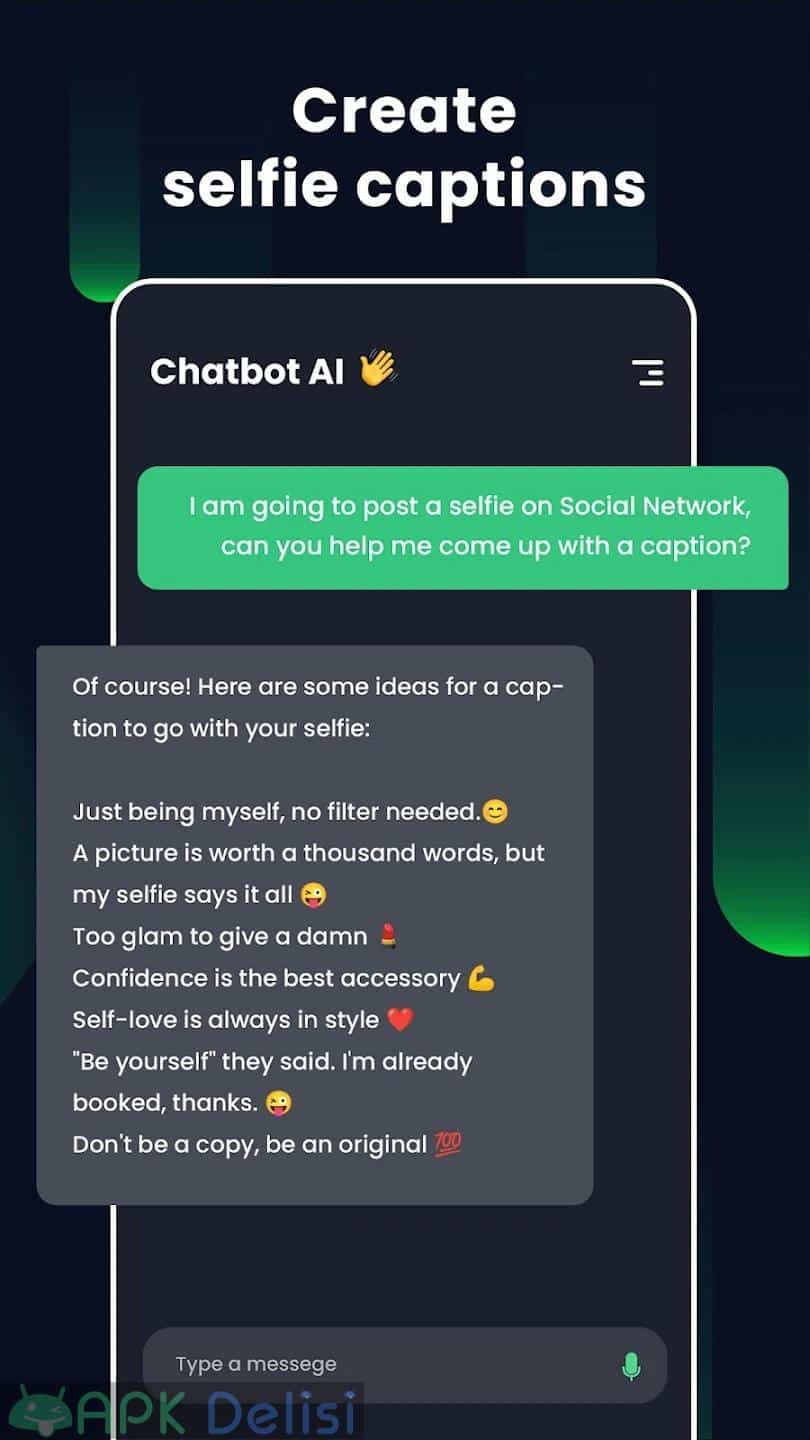The height and width of the screenshot is (1440, 810).
Task: Click the winking tongue emoji after "booked, thanks."
Action: click(279, 1103)
